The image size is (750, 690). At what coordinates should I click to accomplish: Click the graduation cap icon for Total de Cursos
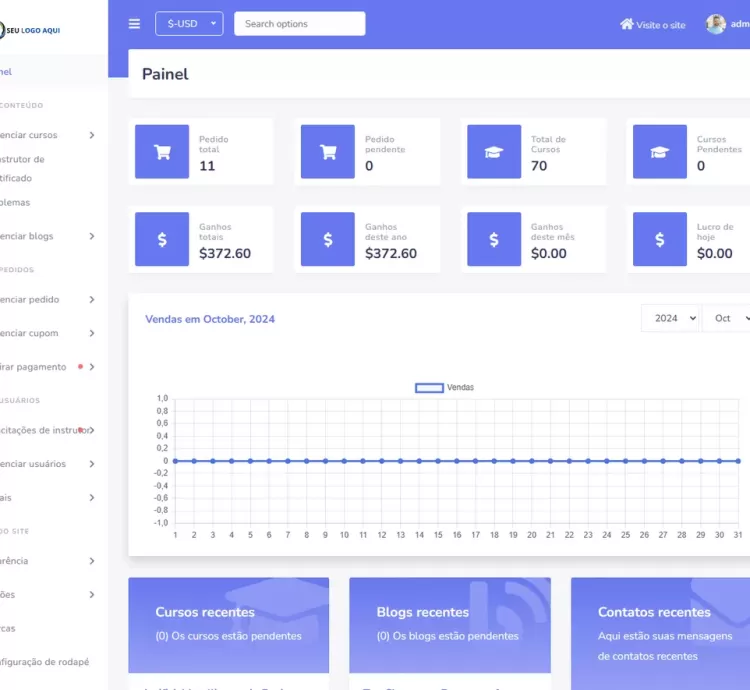pos(494,152)
